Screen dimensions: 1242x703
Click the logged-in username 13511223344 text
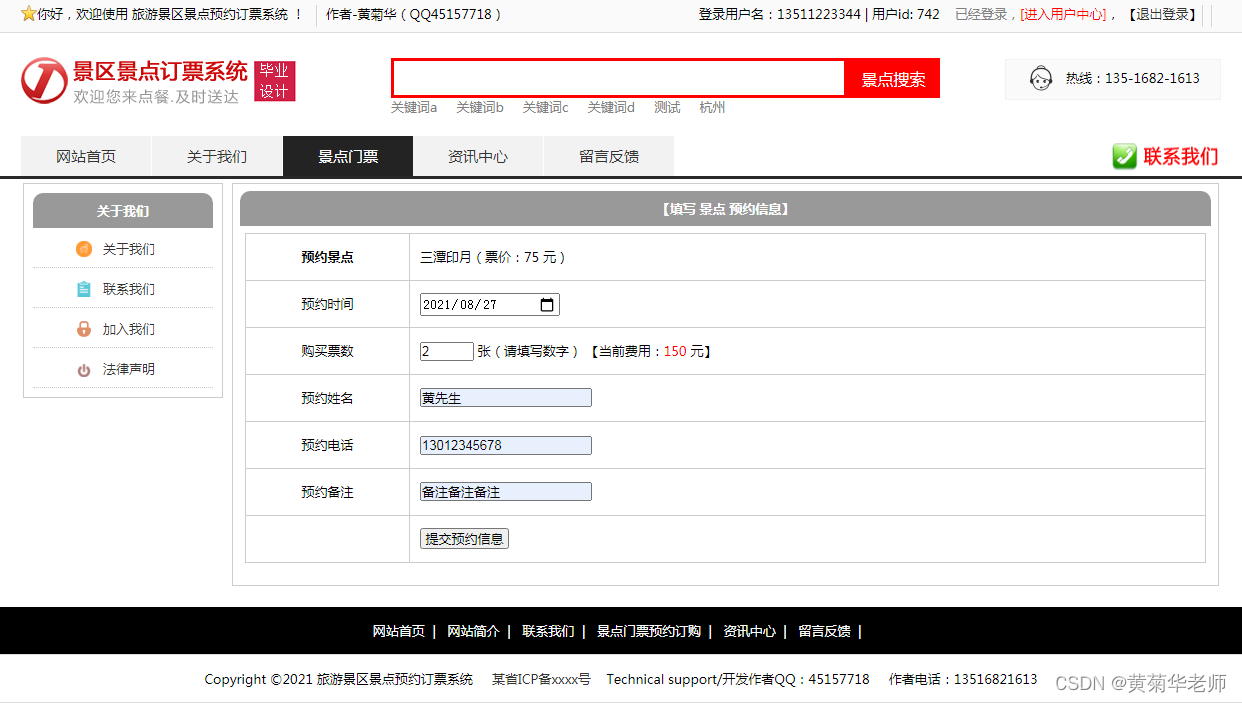(x=819, y=14)
